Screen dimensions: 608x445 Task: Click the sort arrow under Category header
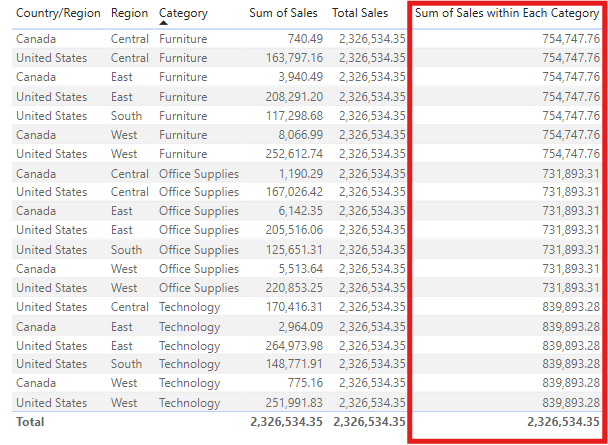click(164, 23)
